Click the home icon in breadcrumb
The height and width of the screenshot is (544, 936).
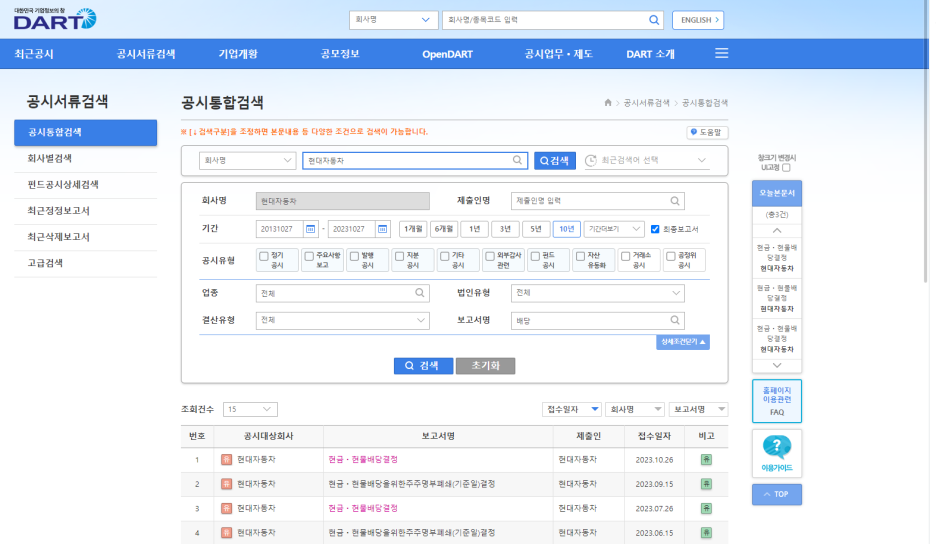tap(608, 103)
